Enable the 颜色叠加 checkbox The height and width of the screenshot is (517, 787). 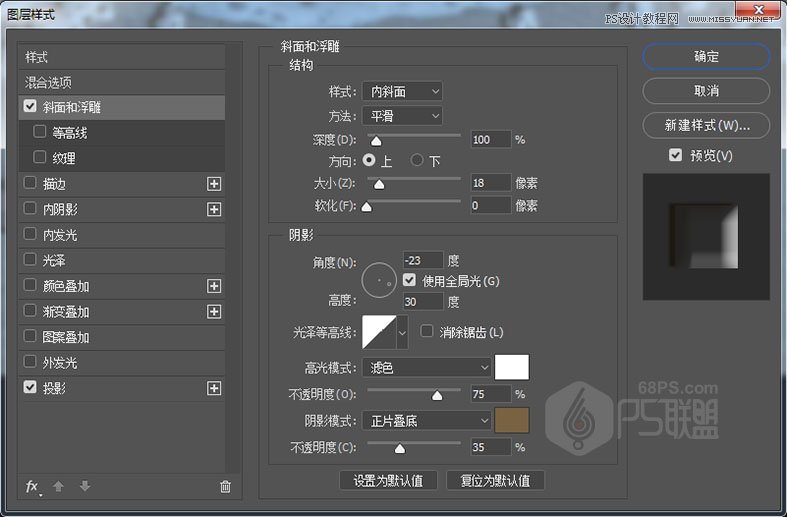pos(30,285)
